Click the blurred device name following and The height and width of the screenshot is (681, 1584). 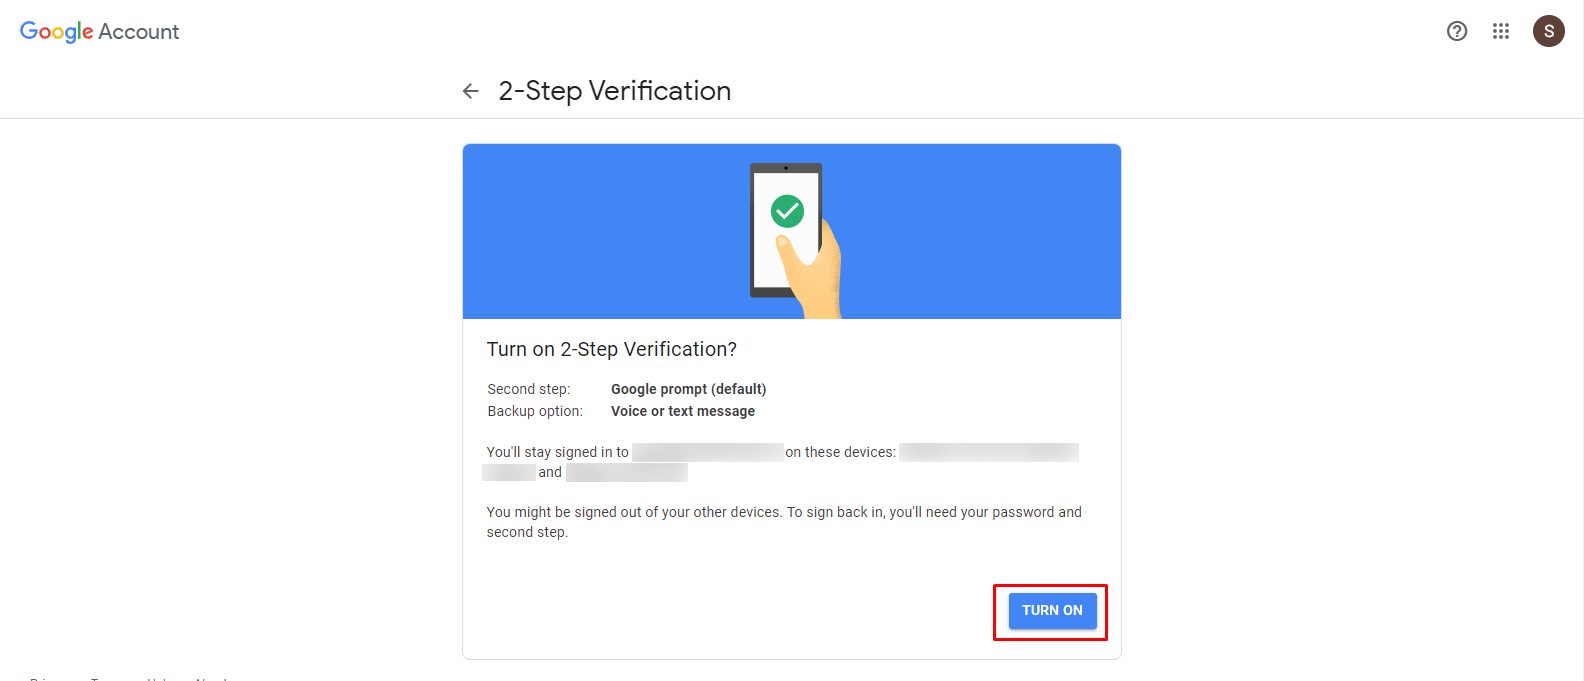(627, 472)
